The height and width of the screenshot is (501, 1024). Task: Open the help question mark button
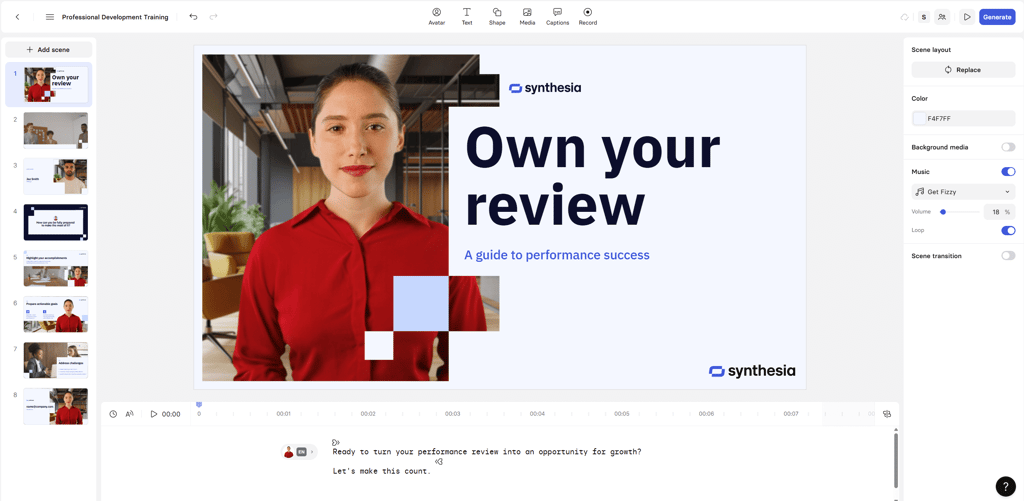1005,486
